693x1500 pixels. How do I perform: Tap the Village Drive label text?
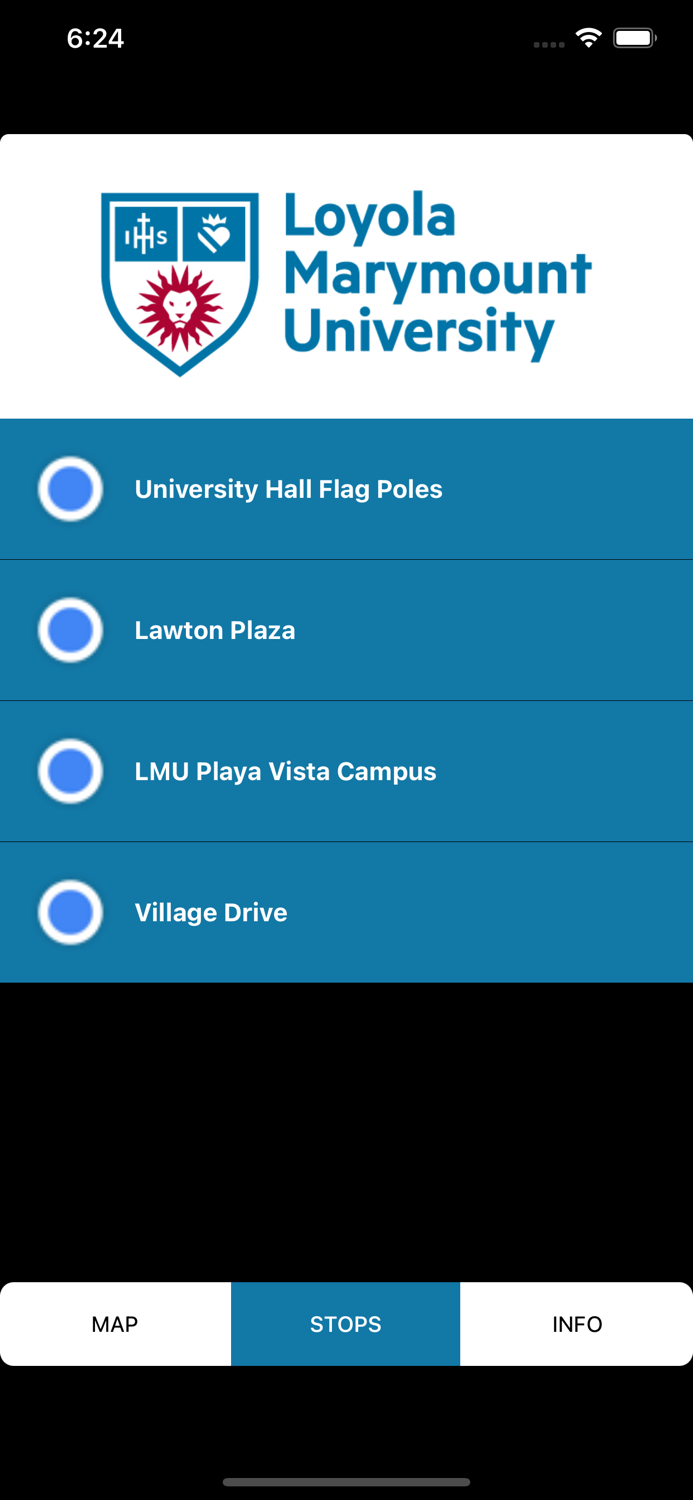[211, 912]
